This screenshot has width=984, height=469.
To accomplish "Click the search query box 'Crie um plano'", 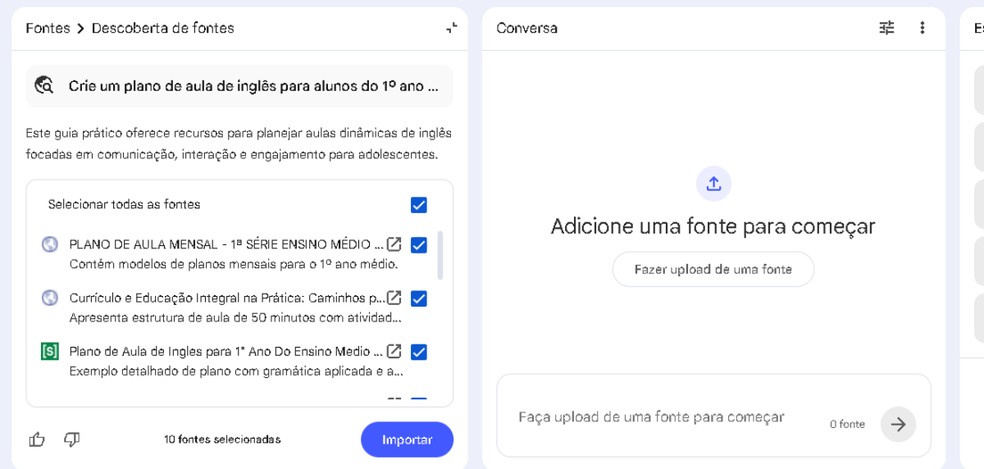I will (x=239, y=86).
